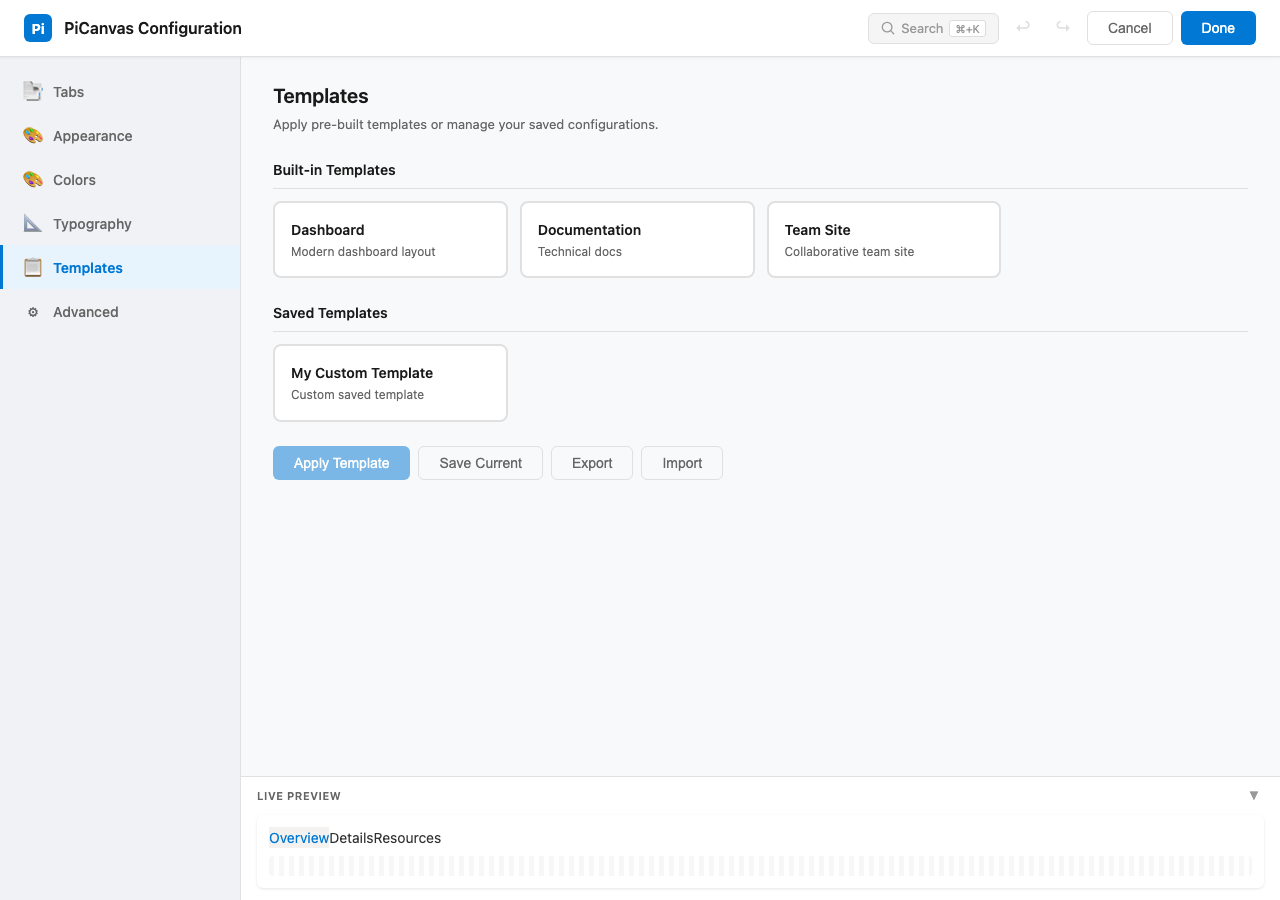Click the Templates clipboard icon
The height and width of the screenshot is (900, 1280).
click(33, 268)
